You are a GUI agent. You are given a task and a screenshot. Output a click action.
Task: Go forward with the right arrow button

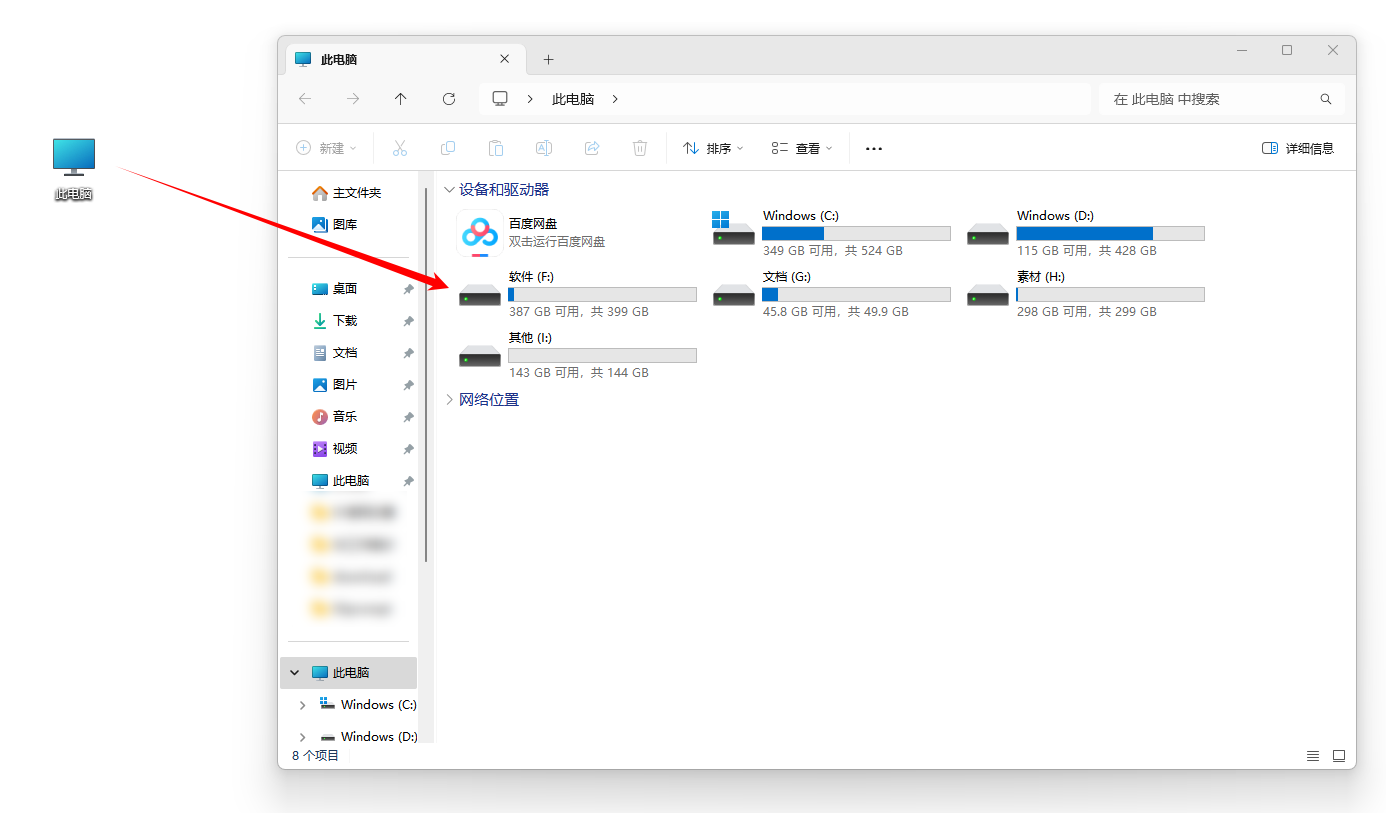(353, 99)
